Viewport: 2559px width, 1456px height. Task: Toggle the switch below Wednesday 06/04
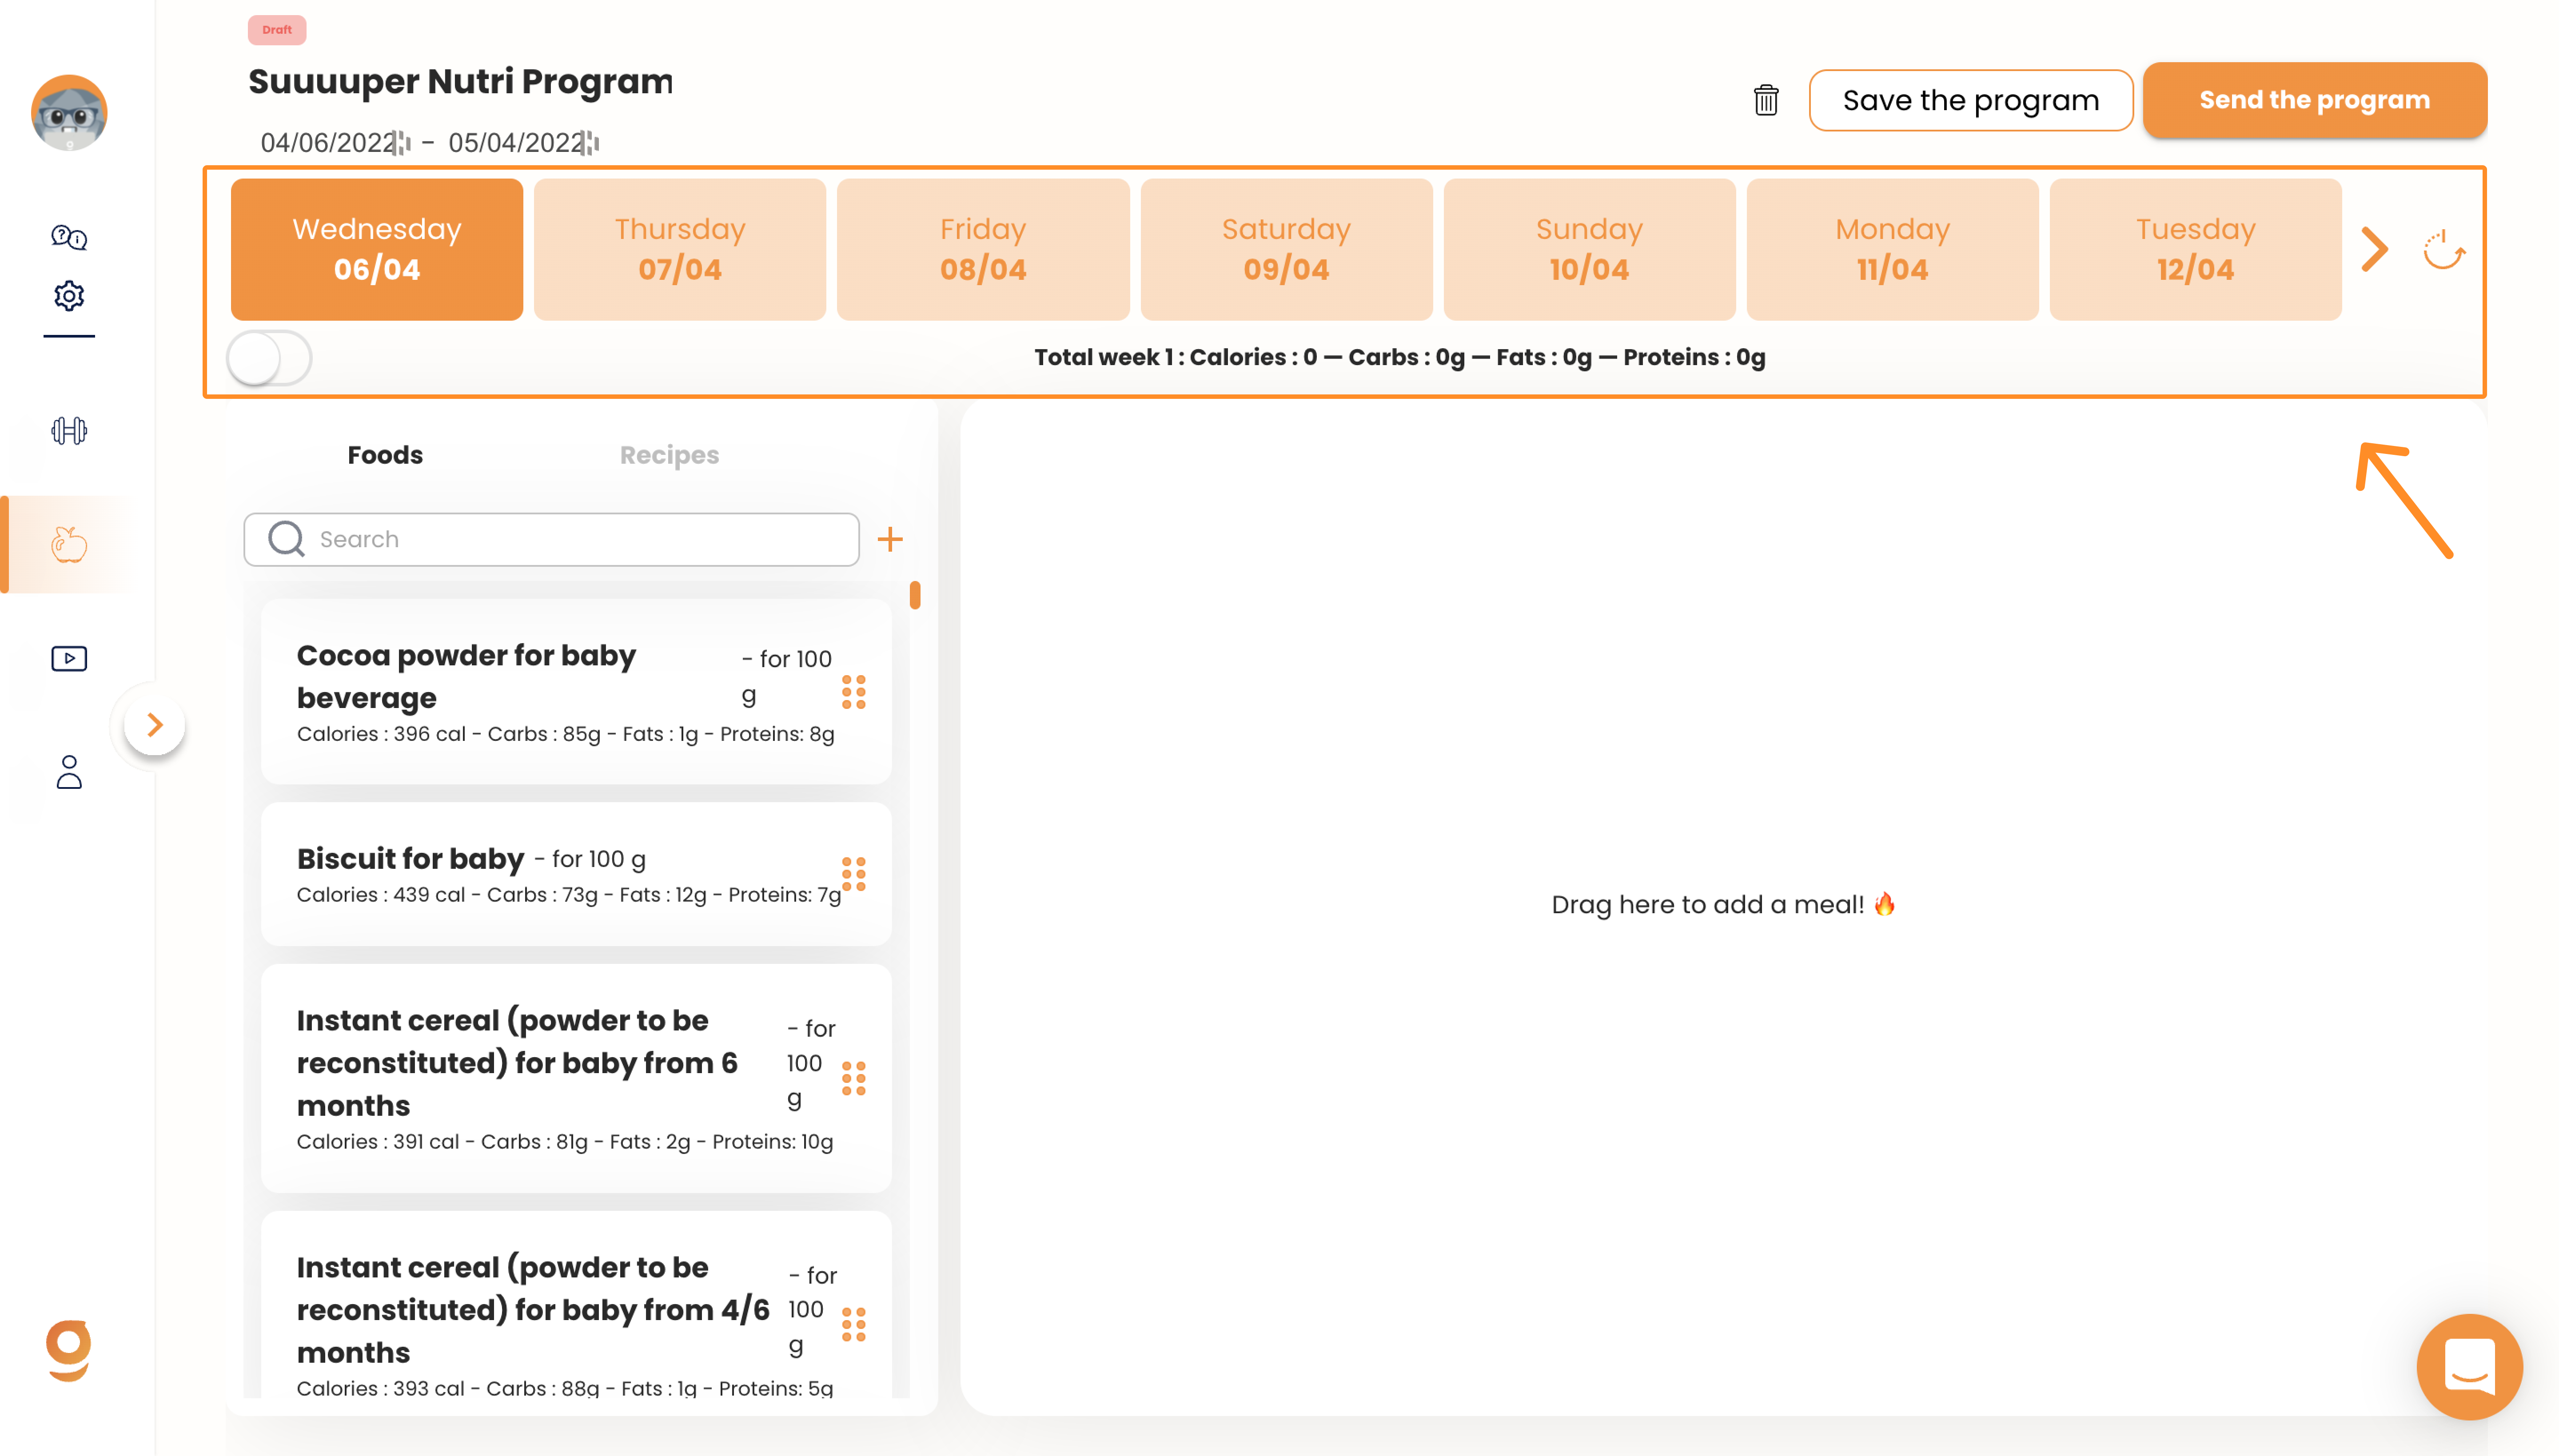[269, 358]
